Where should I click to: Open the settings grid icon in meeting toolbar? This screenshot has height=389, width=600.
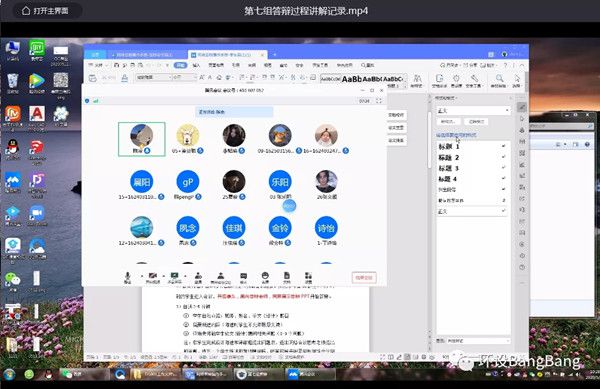point(308,277)
